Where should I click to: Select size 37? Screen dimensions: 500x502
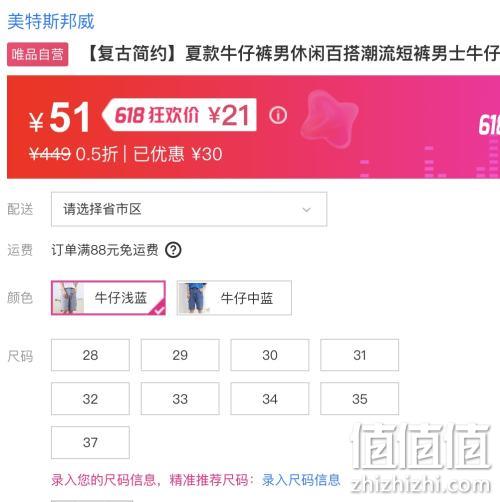pos(90,443)
